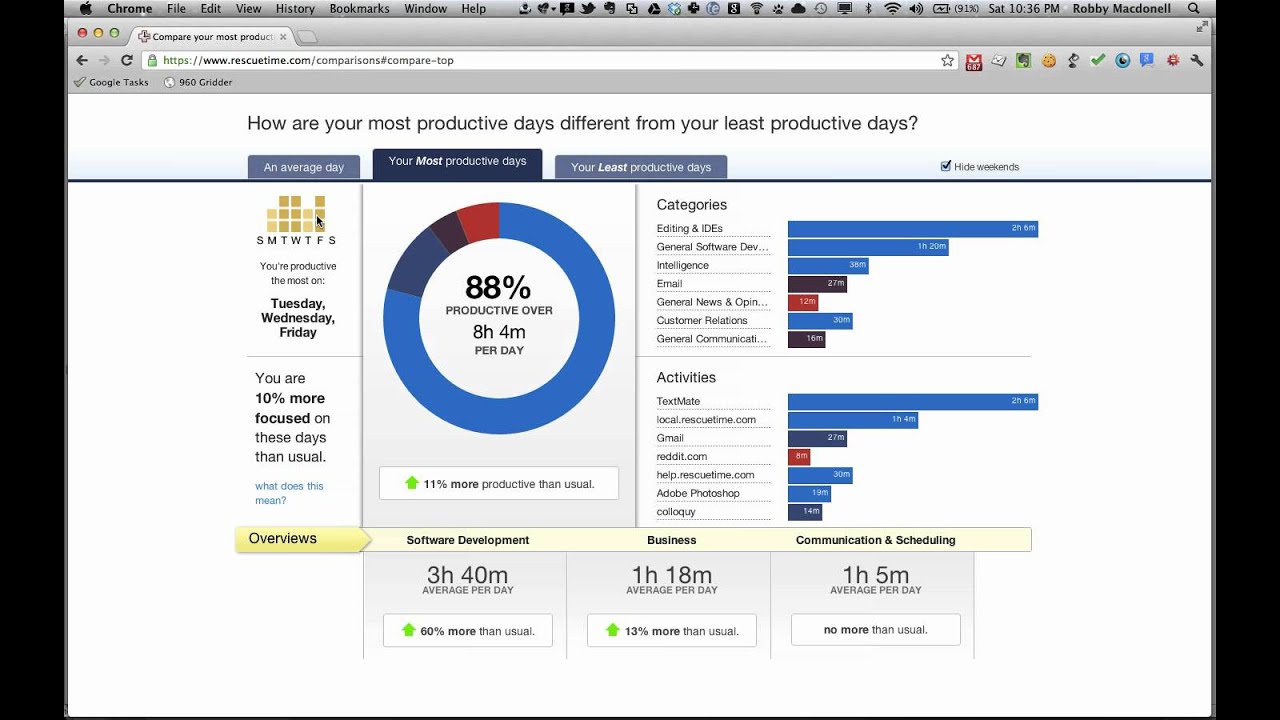The height and width of the screenshot is (720, 1280).
Task: Click the cookie extension icon
Action: click(x=1049, y=60)
